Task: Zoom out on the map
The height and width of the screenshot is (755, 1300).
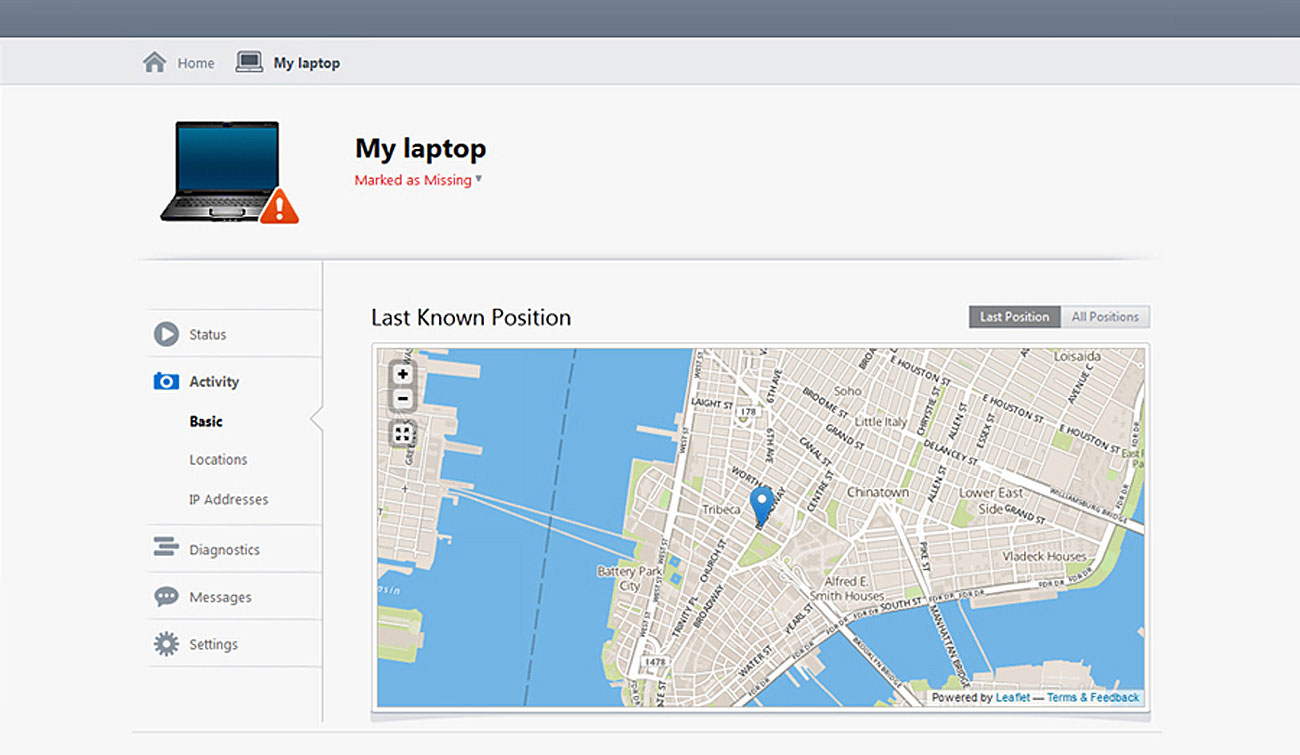Action: [x=402, y=399]
